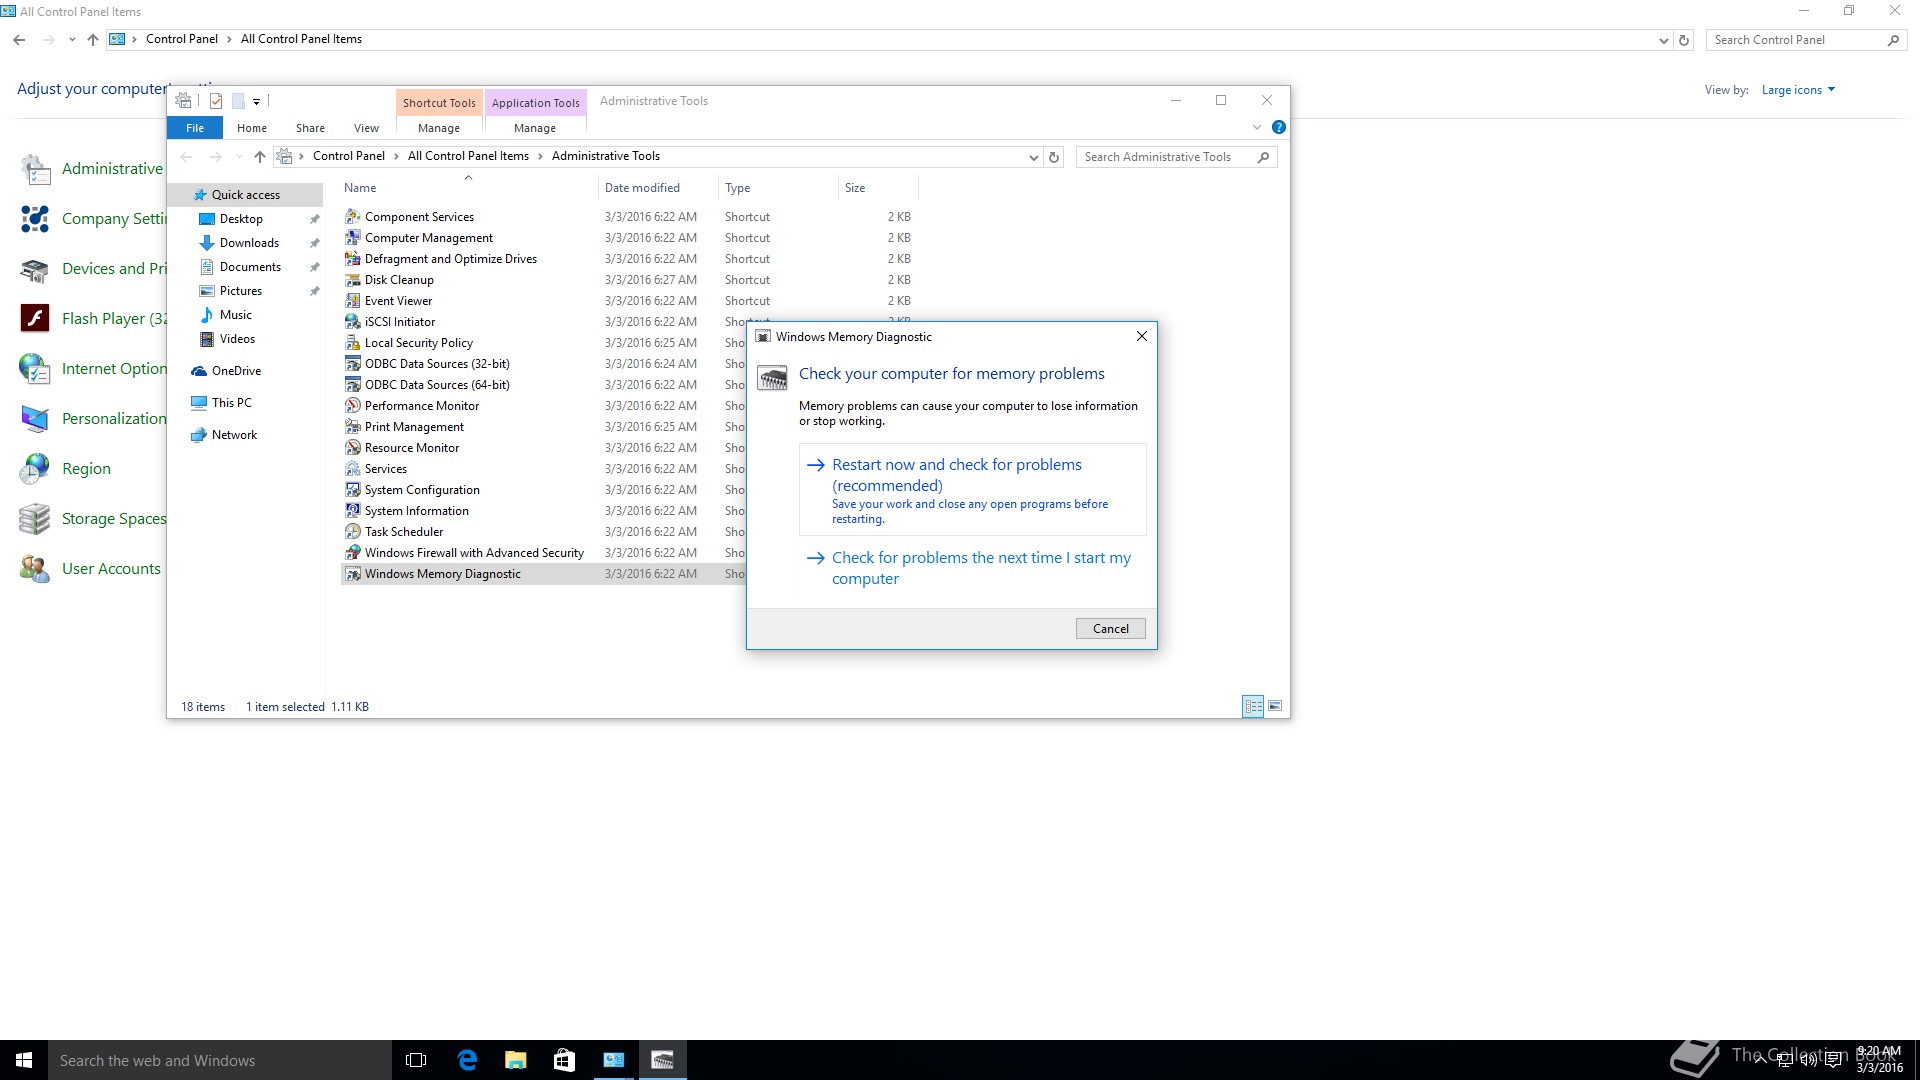
Task: Select Downloads in navigation pane
Action: click(x=249, y=243)
